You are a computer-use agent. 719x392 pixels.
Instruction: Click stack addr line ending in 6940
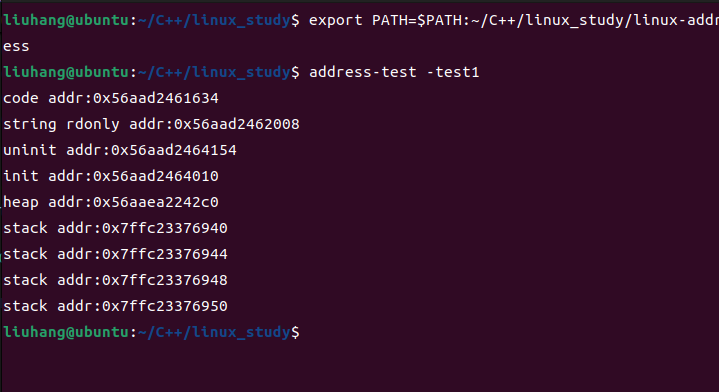[116, 228]
